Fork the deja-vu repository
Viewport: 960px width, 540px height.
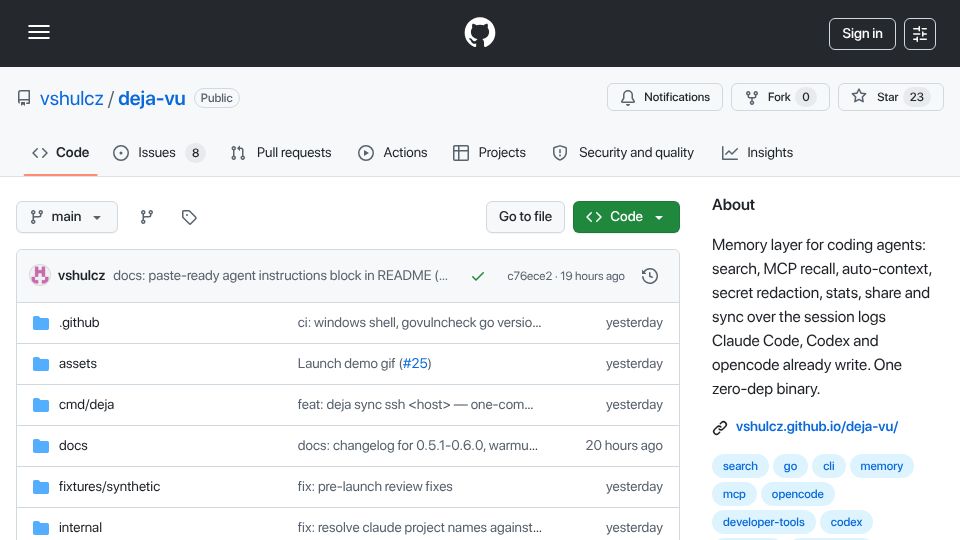tap(780, 97)
